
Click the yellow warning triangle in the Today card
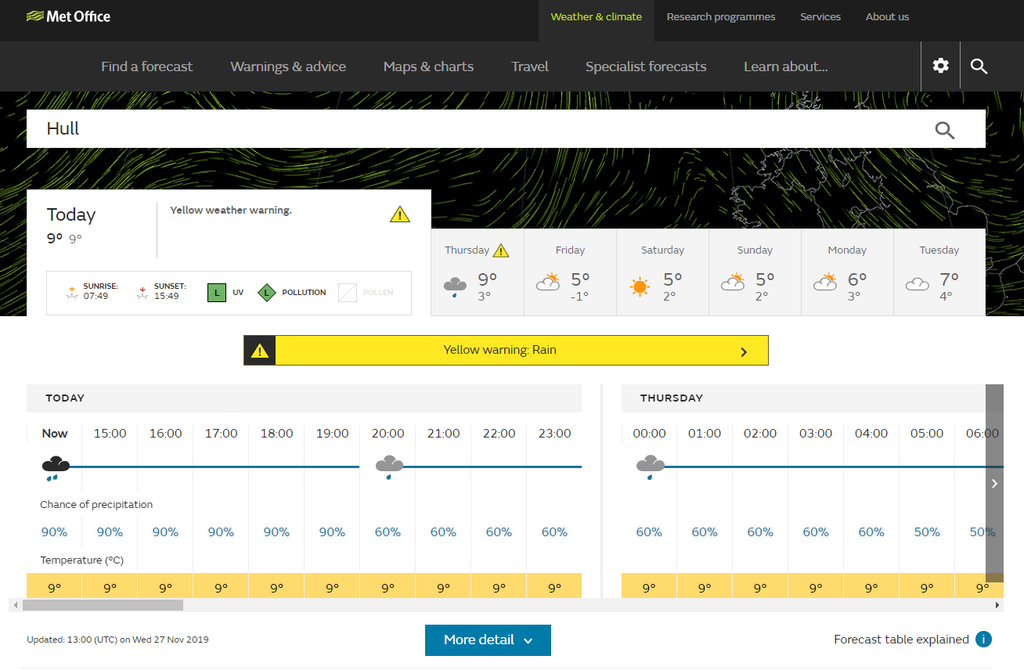click(400, 214)
